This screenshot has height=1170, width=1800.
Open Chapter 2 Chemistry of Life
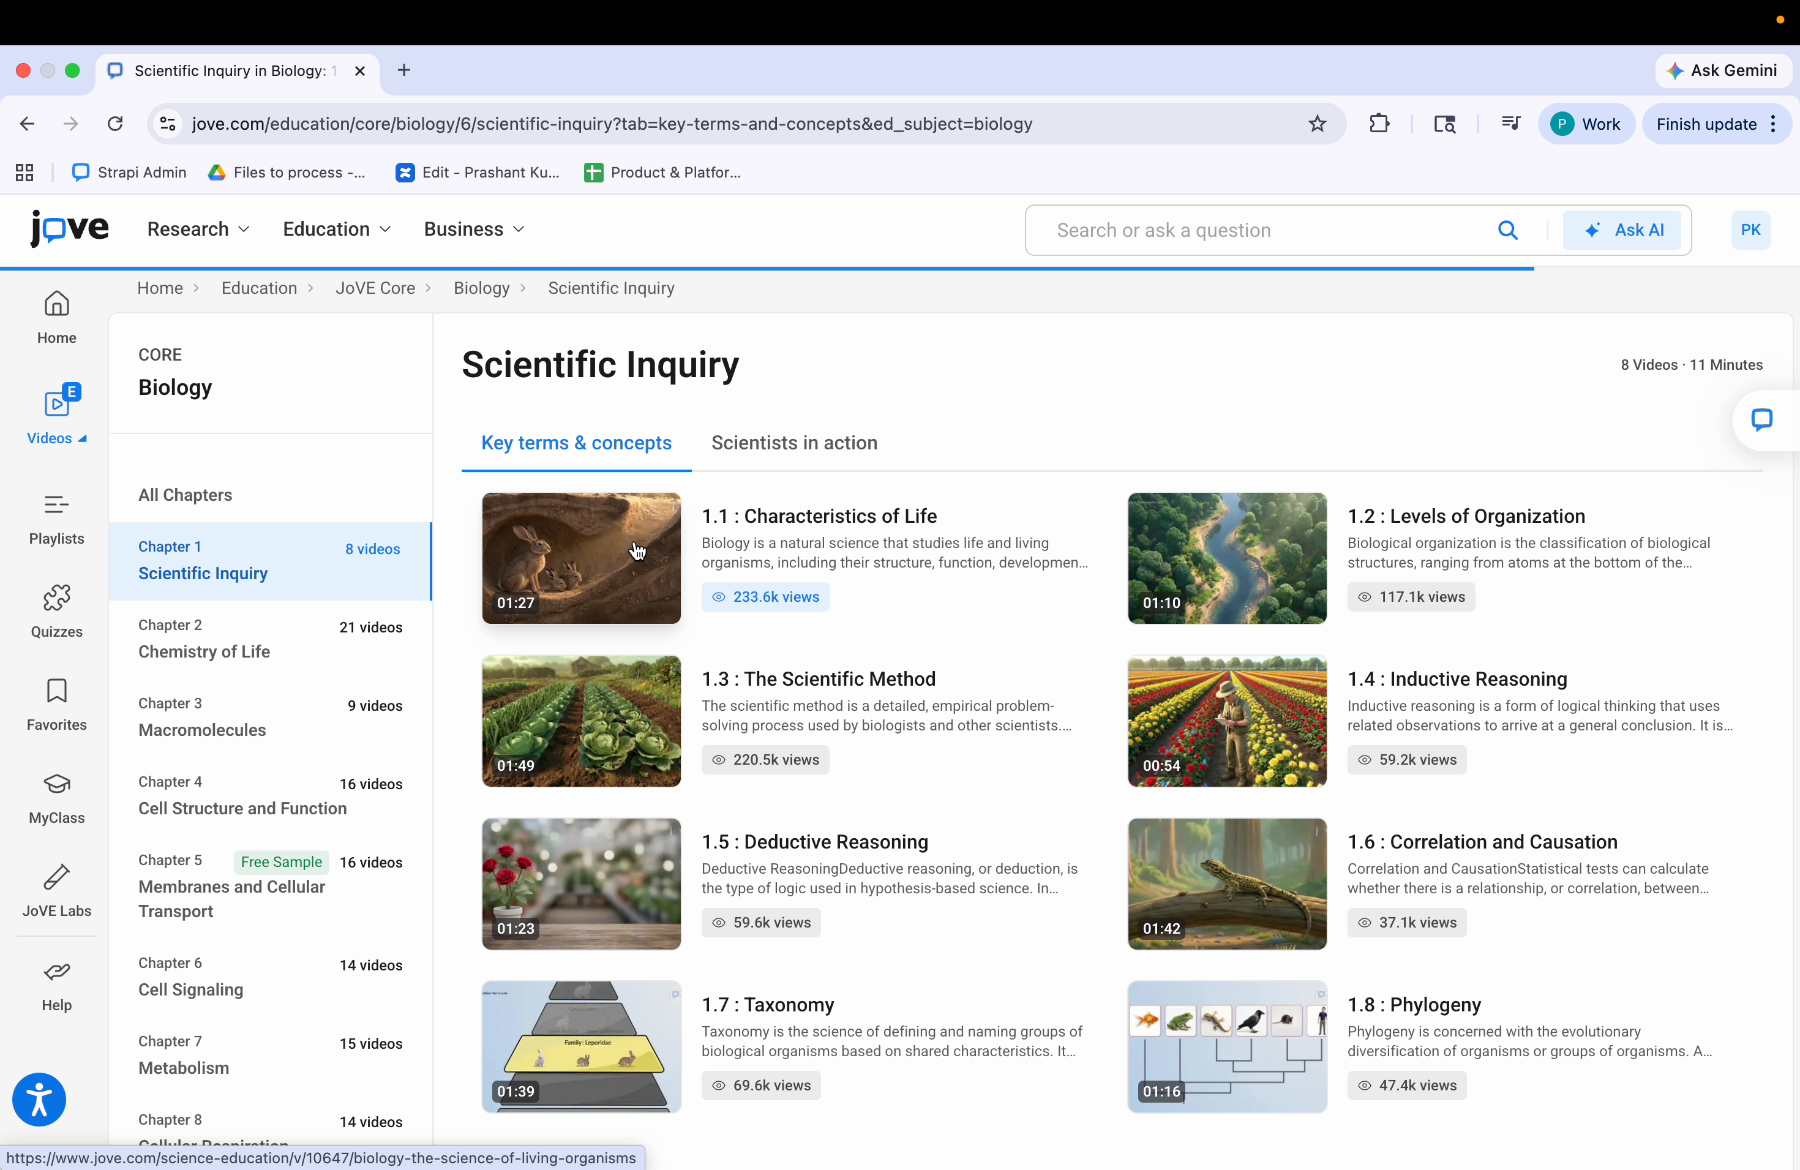click(x=270, y=639)
